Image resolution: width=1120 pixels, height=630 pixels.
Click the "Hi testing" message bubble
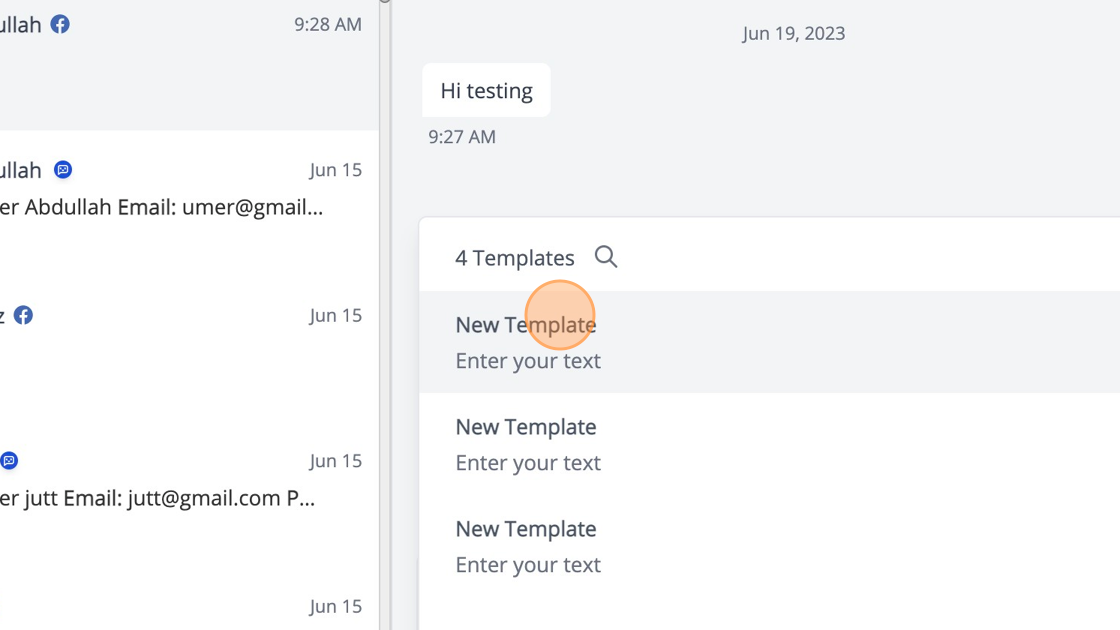486,91
